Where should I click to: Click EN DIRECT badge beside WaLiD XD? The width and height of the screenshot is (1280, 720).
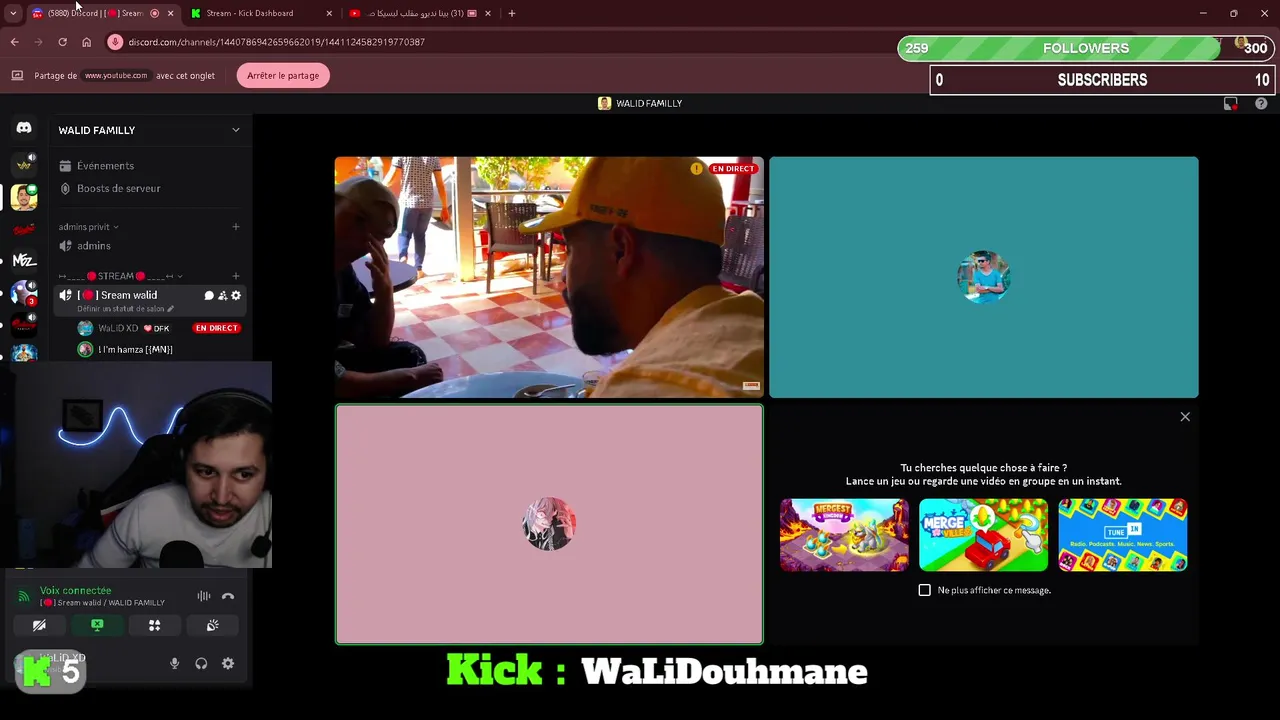217,328
